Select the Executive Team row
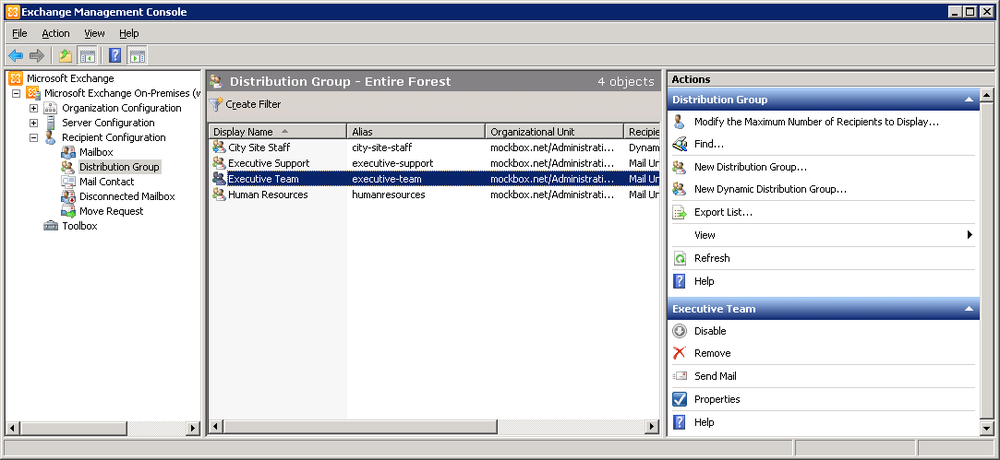The width and height of the screenshot is (1000, 460). tap(434, 179)
